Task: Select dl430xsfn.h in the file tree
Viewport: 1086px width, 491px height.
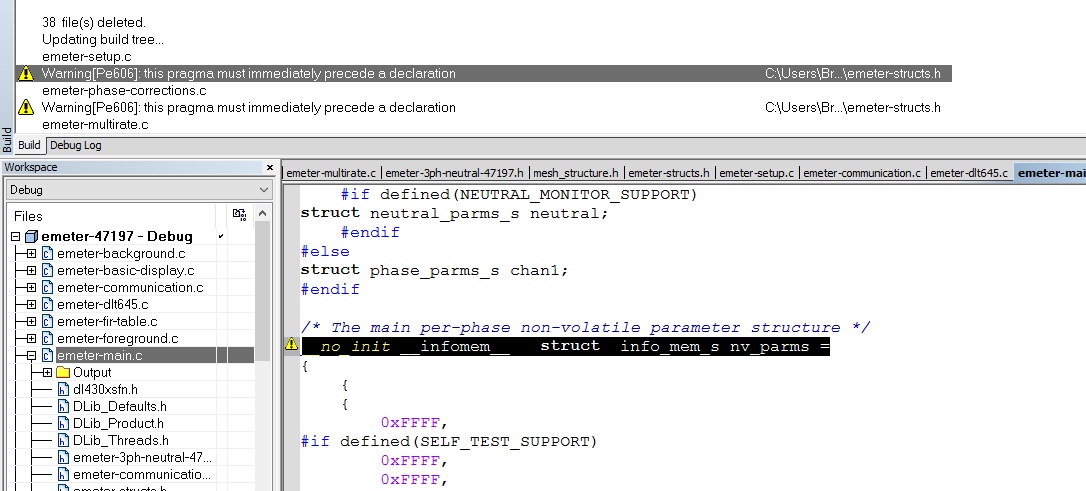Action: (x=105, y=389)
